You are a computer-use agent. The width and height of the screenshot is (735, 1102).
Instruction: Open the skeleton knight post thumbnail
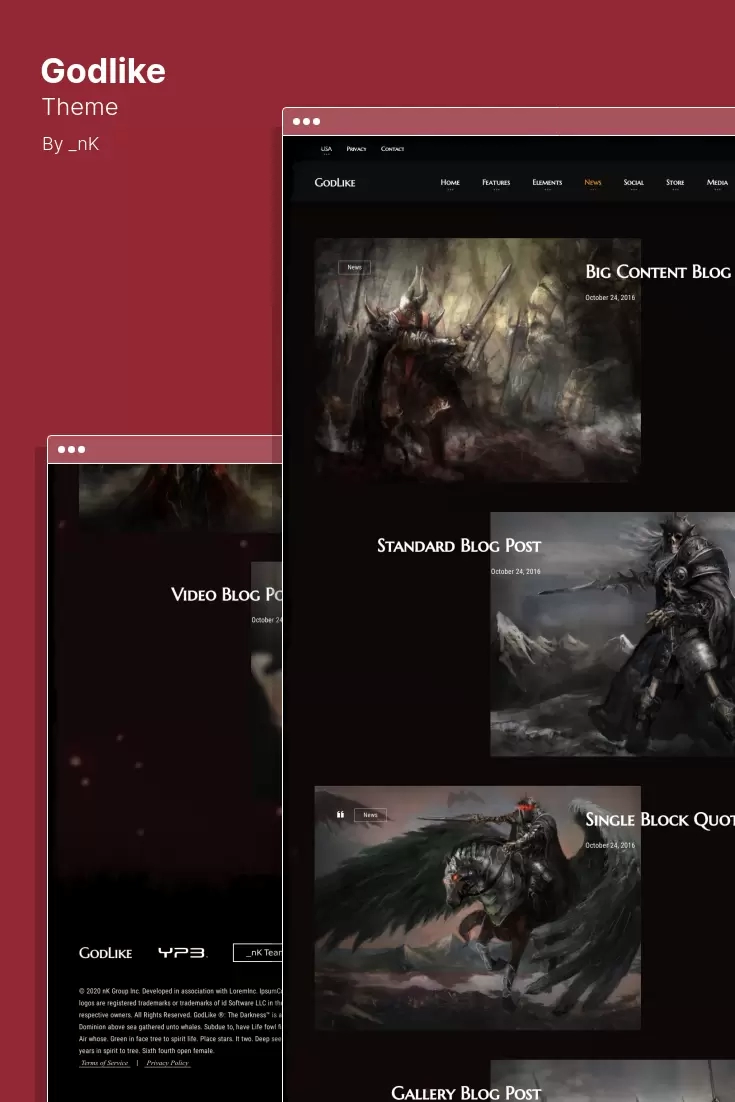tap(612, 634)
